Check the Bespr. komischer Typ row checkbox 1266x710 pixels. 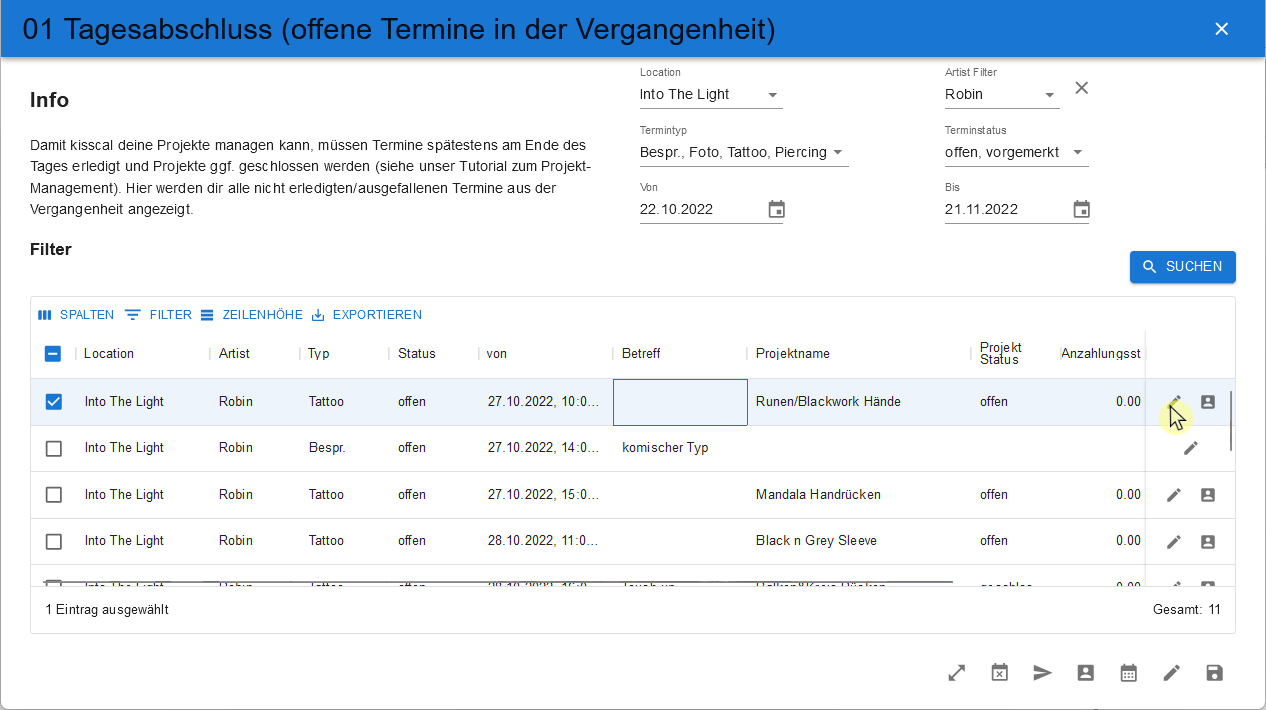(x=54, y=448)
